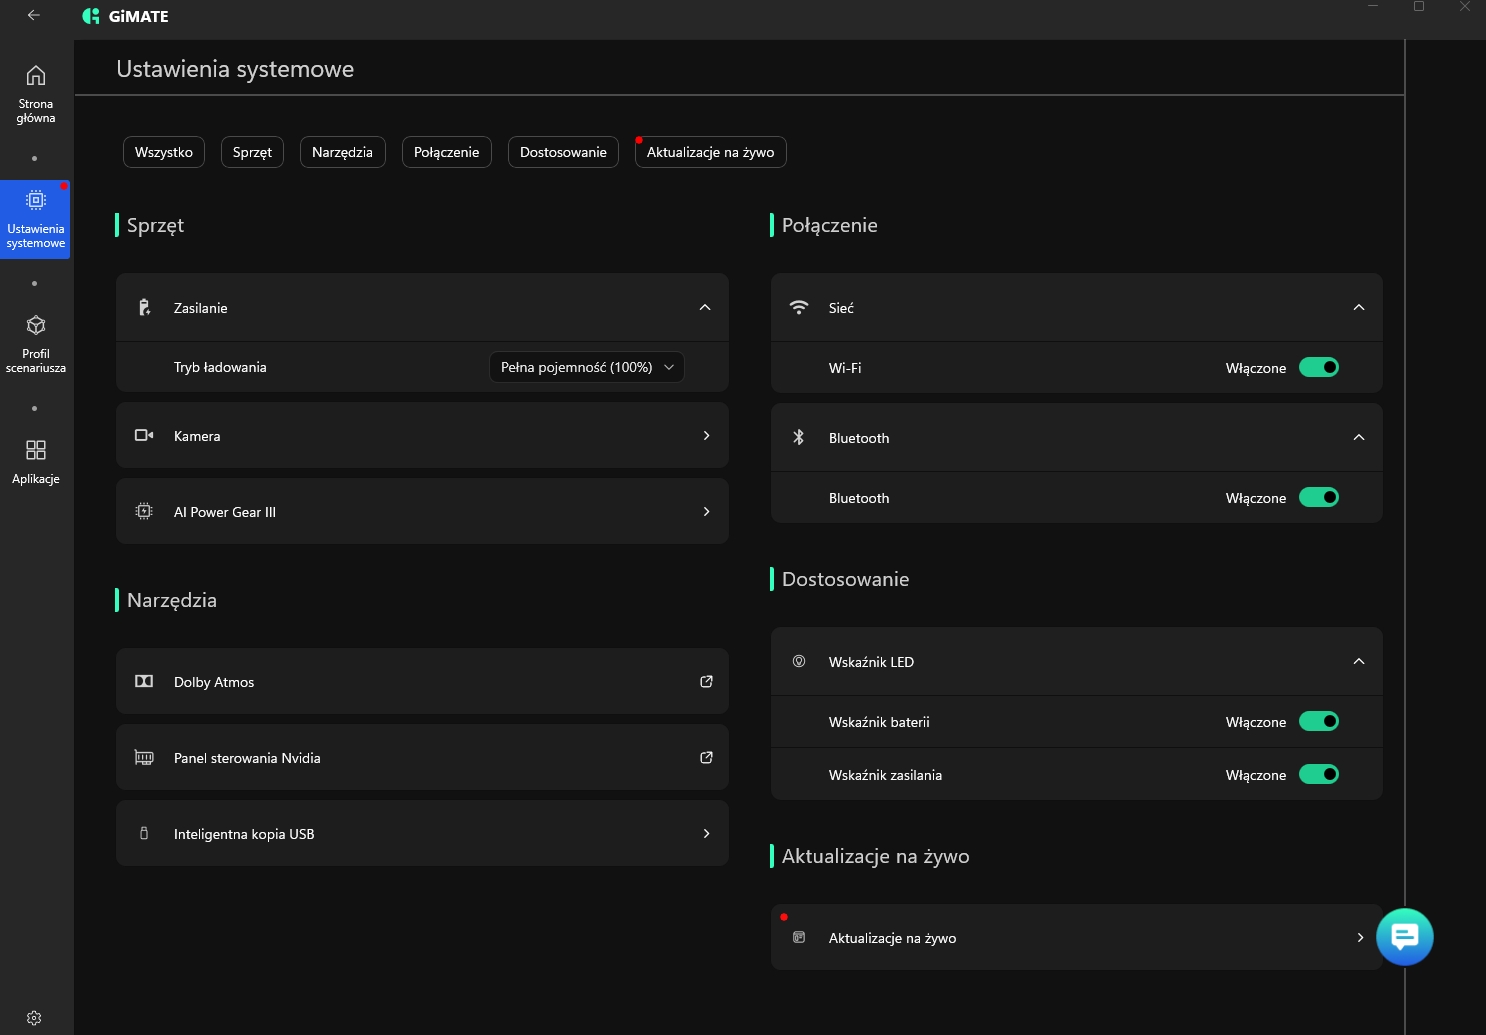Disable the Wi-Fi toggle
This screenshot has height=1035, width=1486.
pyautogui.click(x=1318, y=368)
